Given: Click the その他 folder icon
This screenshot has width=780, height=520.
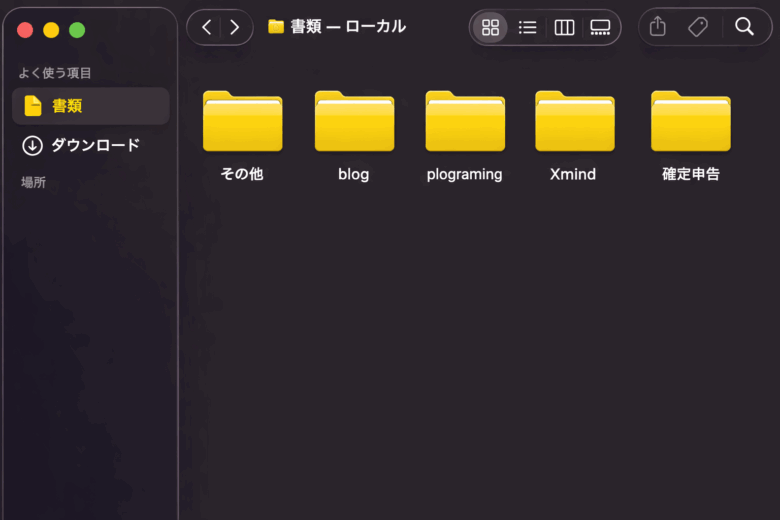Looking at the screenshot, I should (x=242, y=121).
